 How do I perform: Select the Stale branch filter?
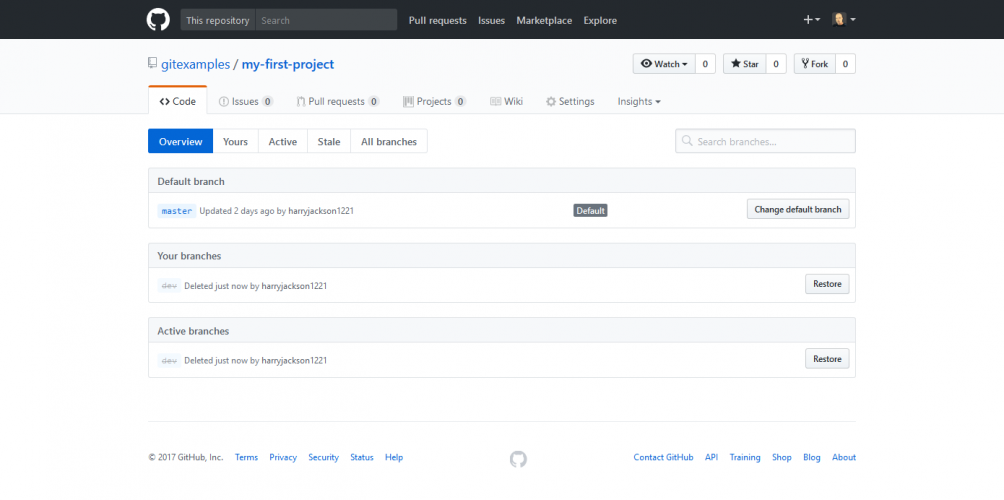point(328,141)
